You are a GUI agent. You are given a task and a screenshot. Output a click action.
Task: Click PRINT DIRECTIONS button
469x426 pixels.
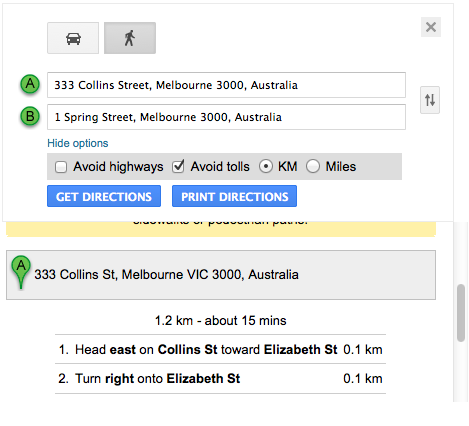point(234,196)
